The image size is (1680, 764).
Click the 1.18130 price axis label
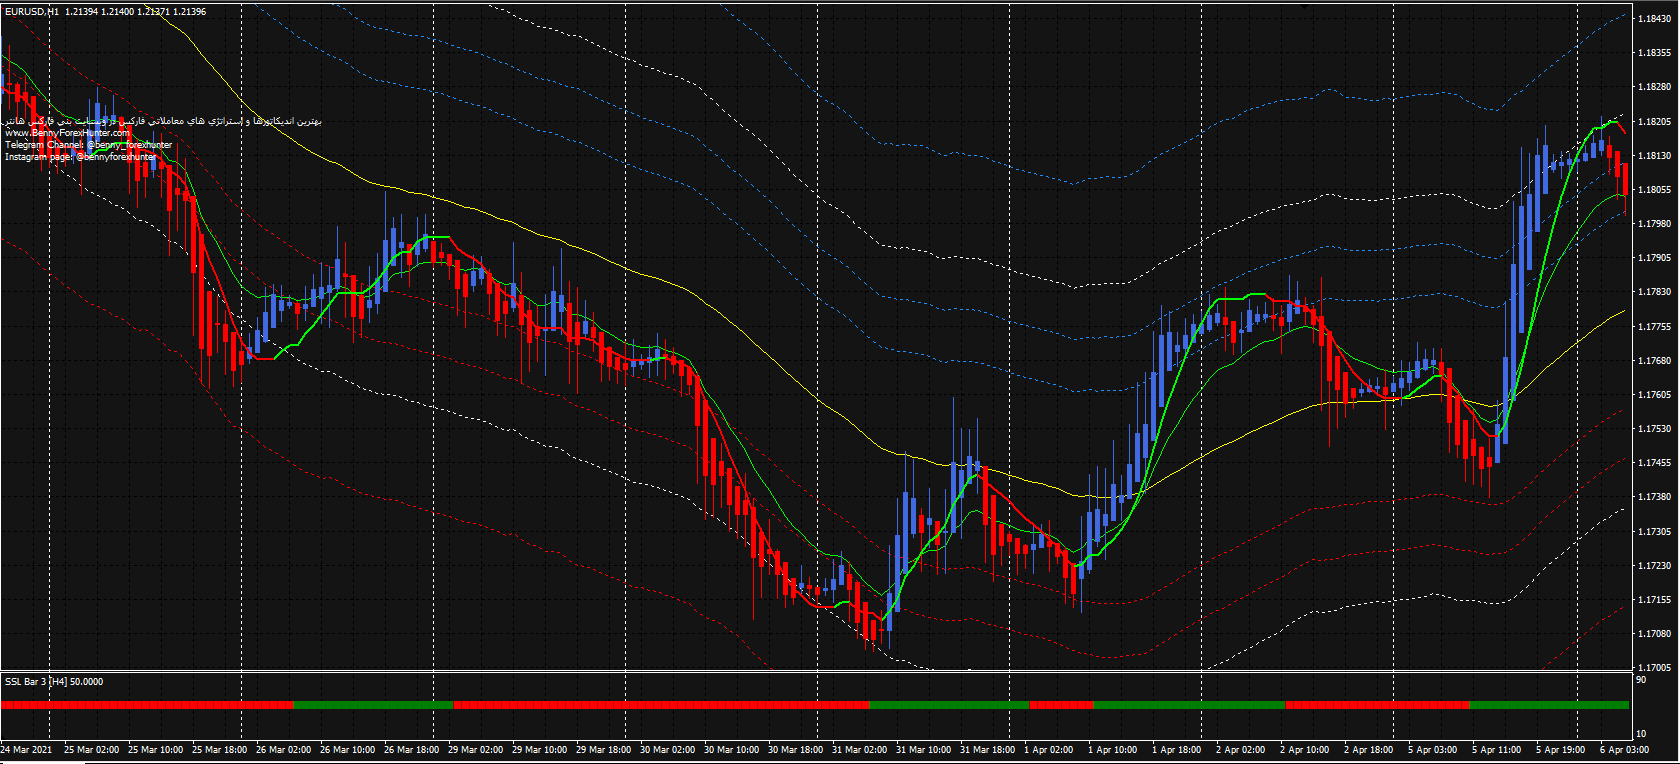click(x=1654, y=156)
